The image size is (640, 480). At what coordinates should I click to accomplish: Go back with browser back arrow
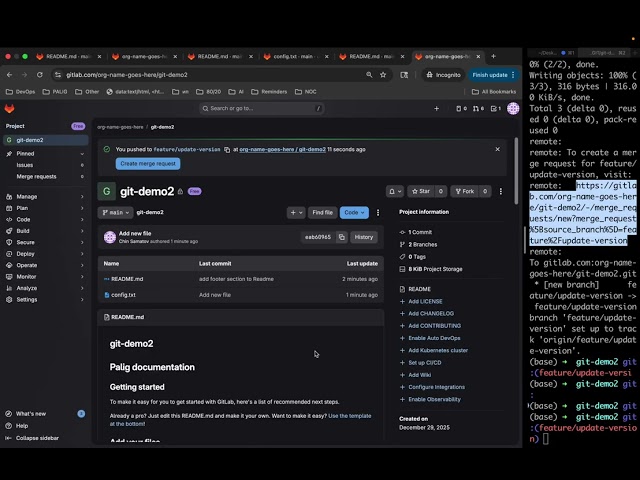(x=9, y=75)
